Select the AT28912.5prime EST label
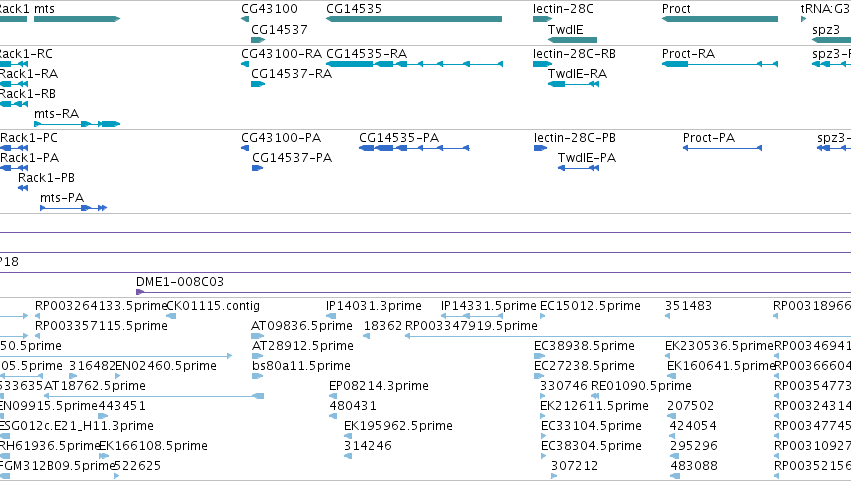This screenshot has height=481, width=851. pyautogui.click(x=302, y=346)
